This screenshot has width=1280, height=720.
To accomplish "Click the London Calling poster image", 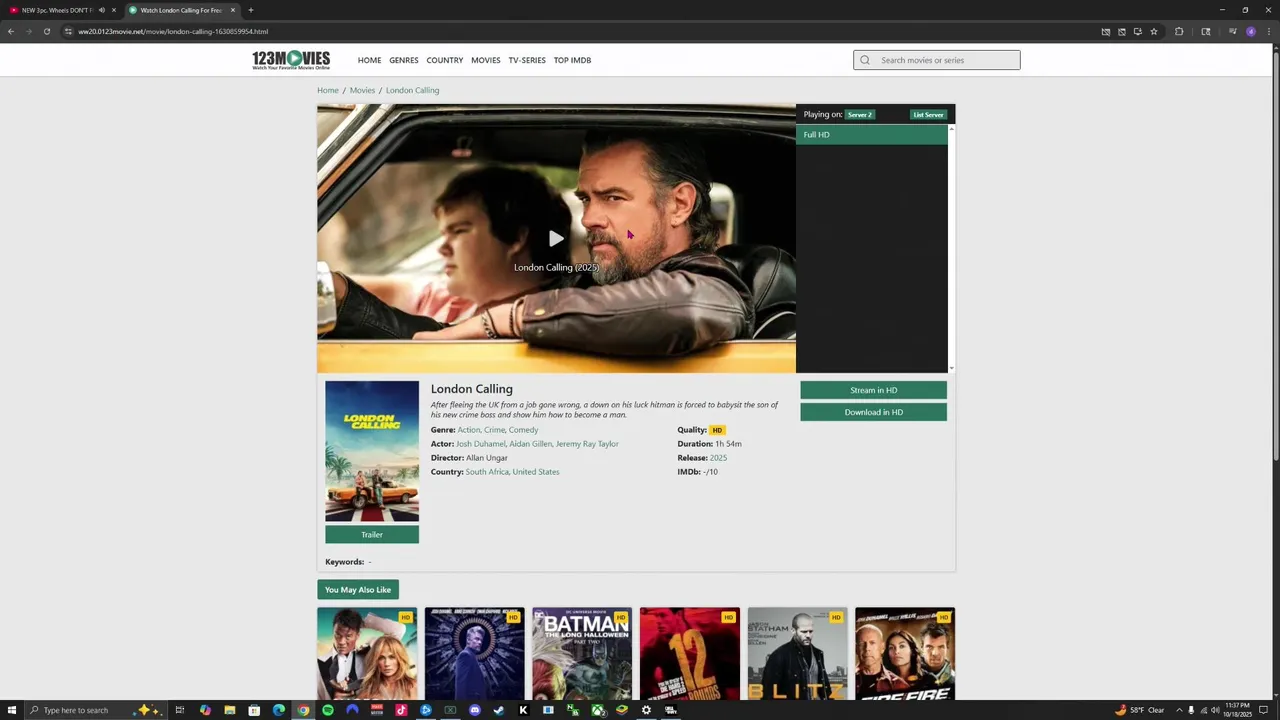I will 372,451.
